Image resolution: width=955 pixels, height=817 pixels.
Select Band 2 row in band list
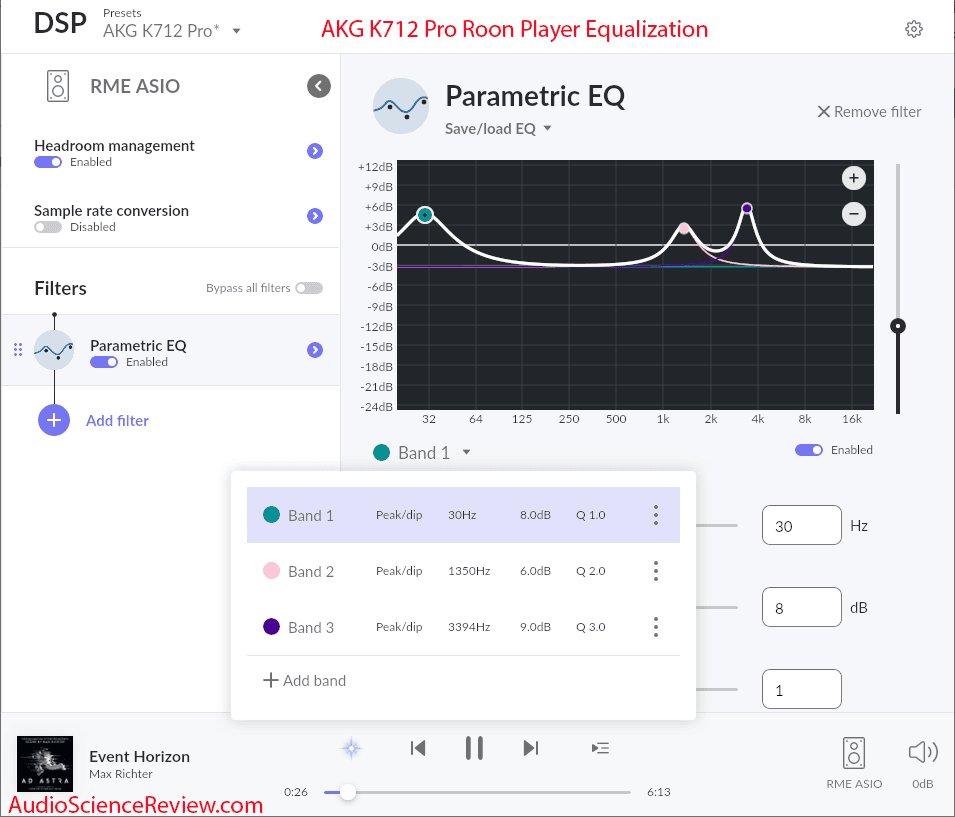(x=463, y=571)
